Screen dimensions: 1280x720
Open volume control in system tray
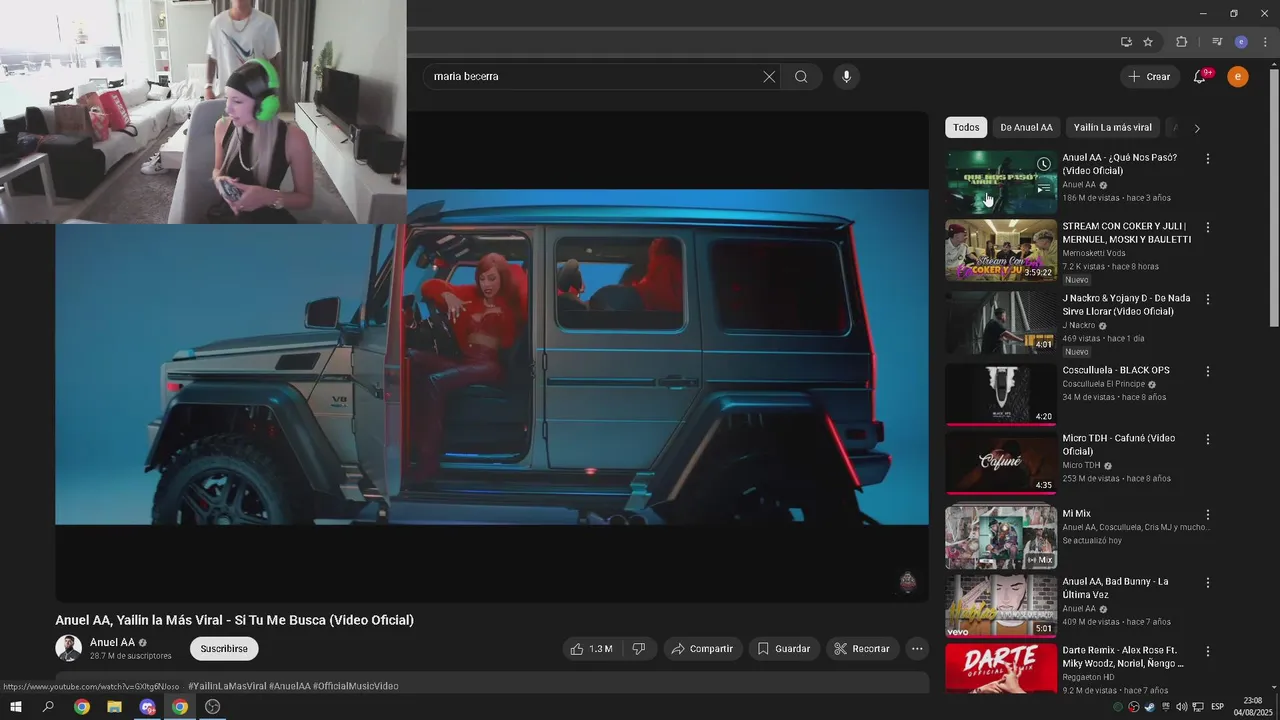click(x=1181, y=707)
